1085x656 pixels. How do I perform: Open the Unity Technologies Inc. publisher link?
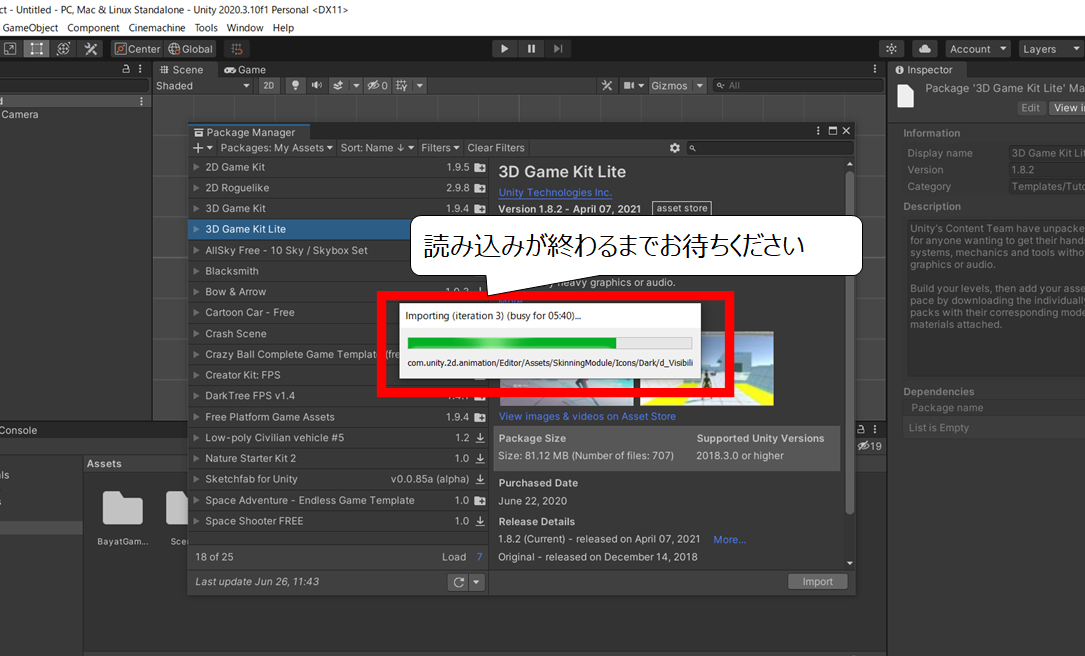[x=555, y=192]
